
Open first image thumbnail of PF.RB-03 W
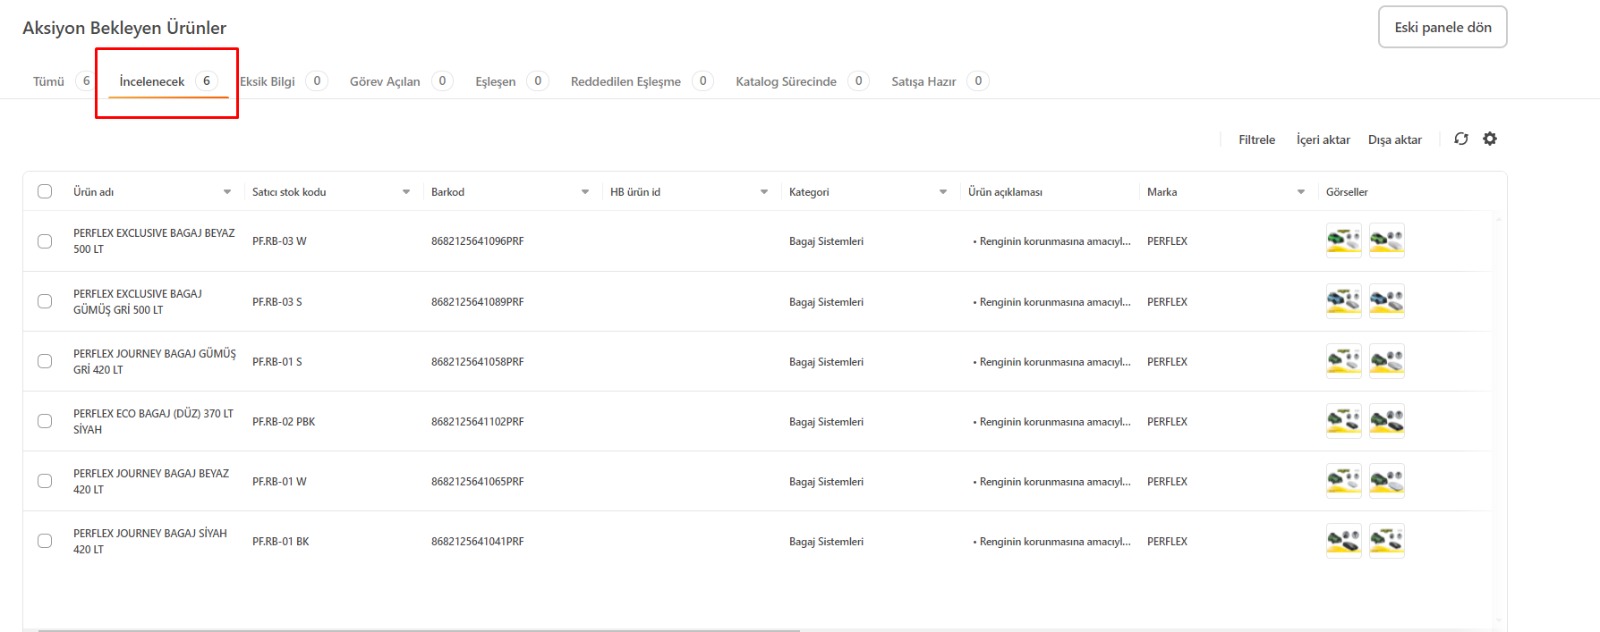click(1343, 241)
